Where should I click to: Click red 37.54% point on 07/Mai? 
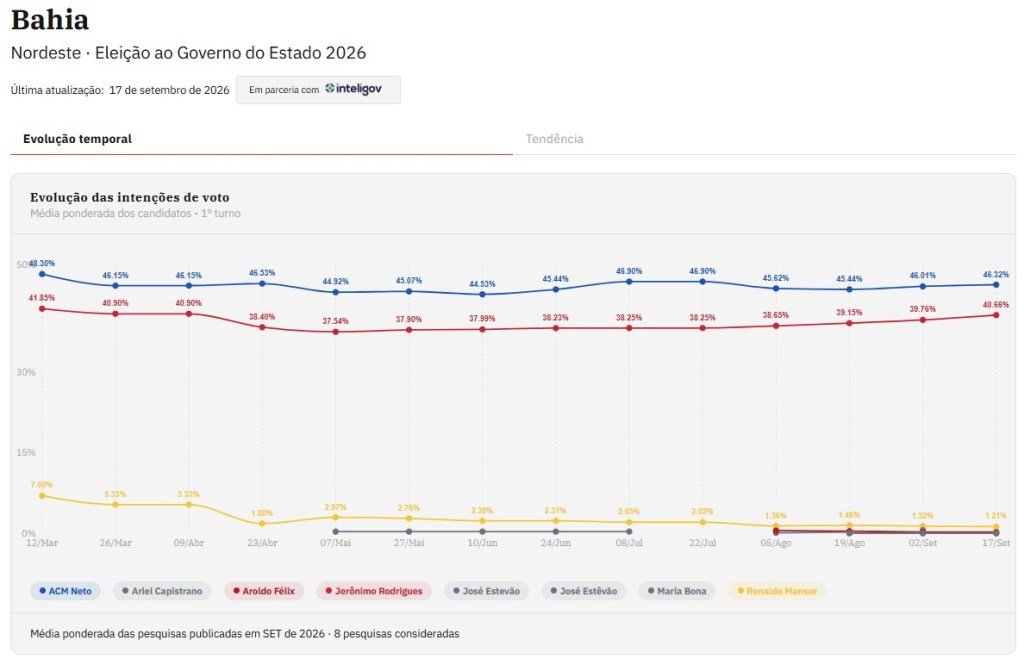point(336,332)
